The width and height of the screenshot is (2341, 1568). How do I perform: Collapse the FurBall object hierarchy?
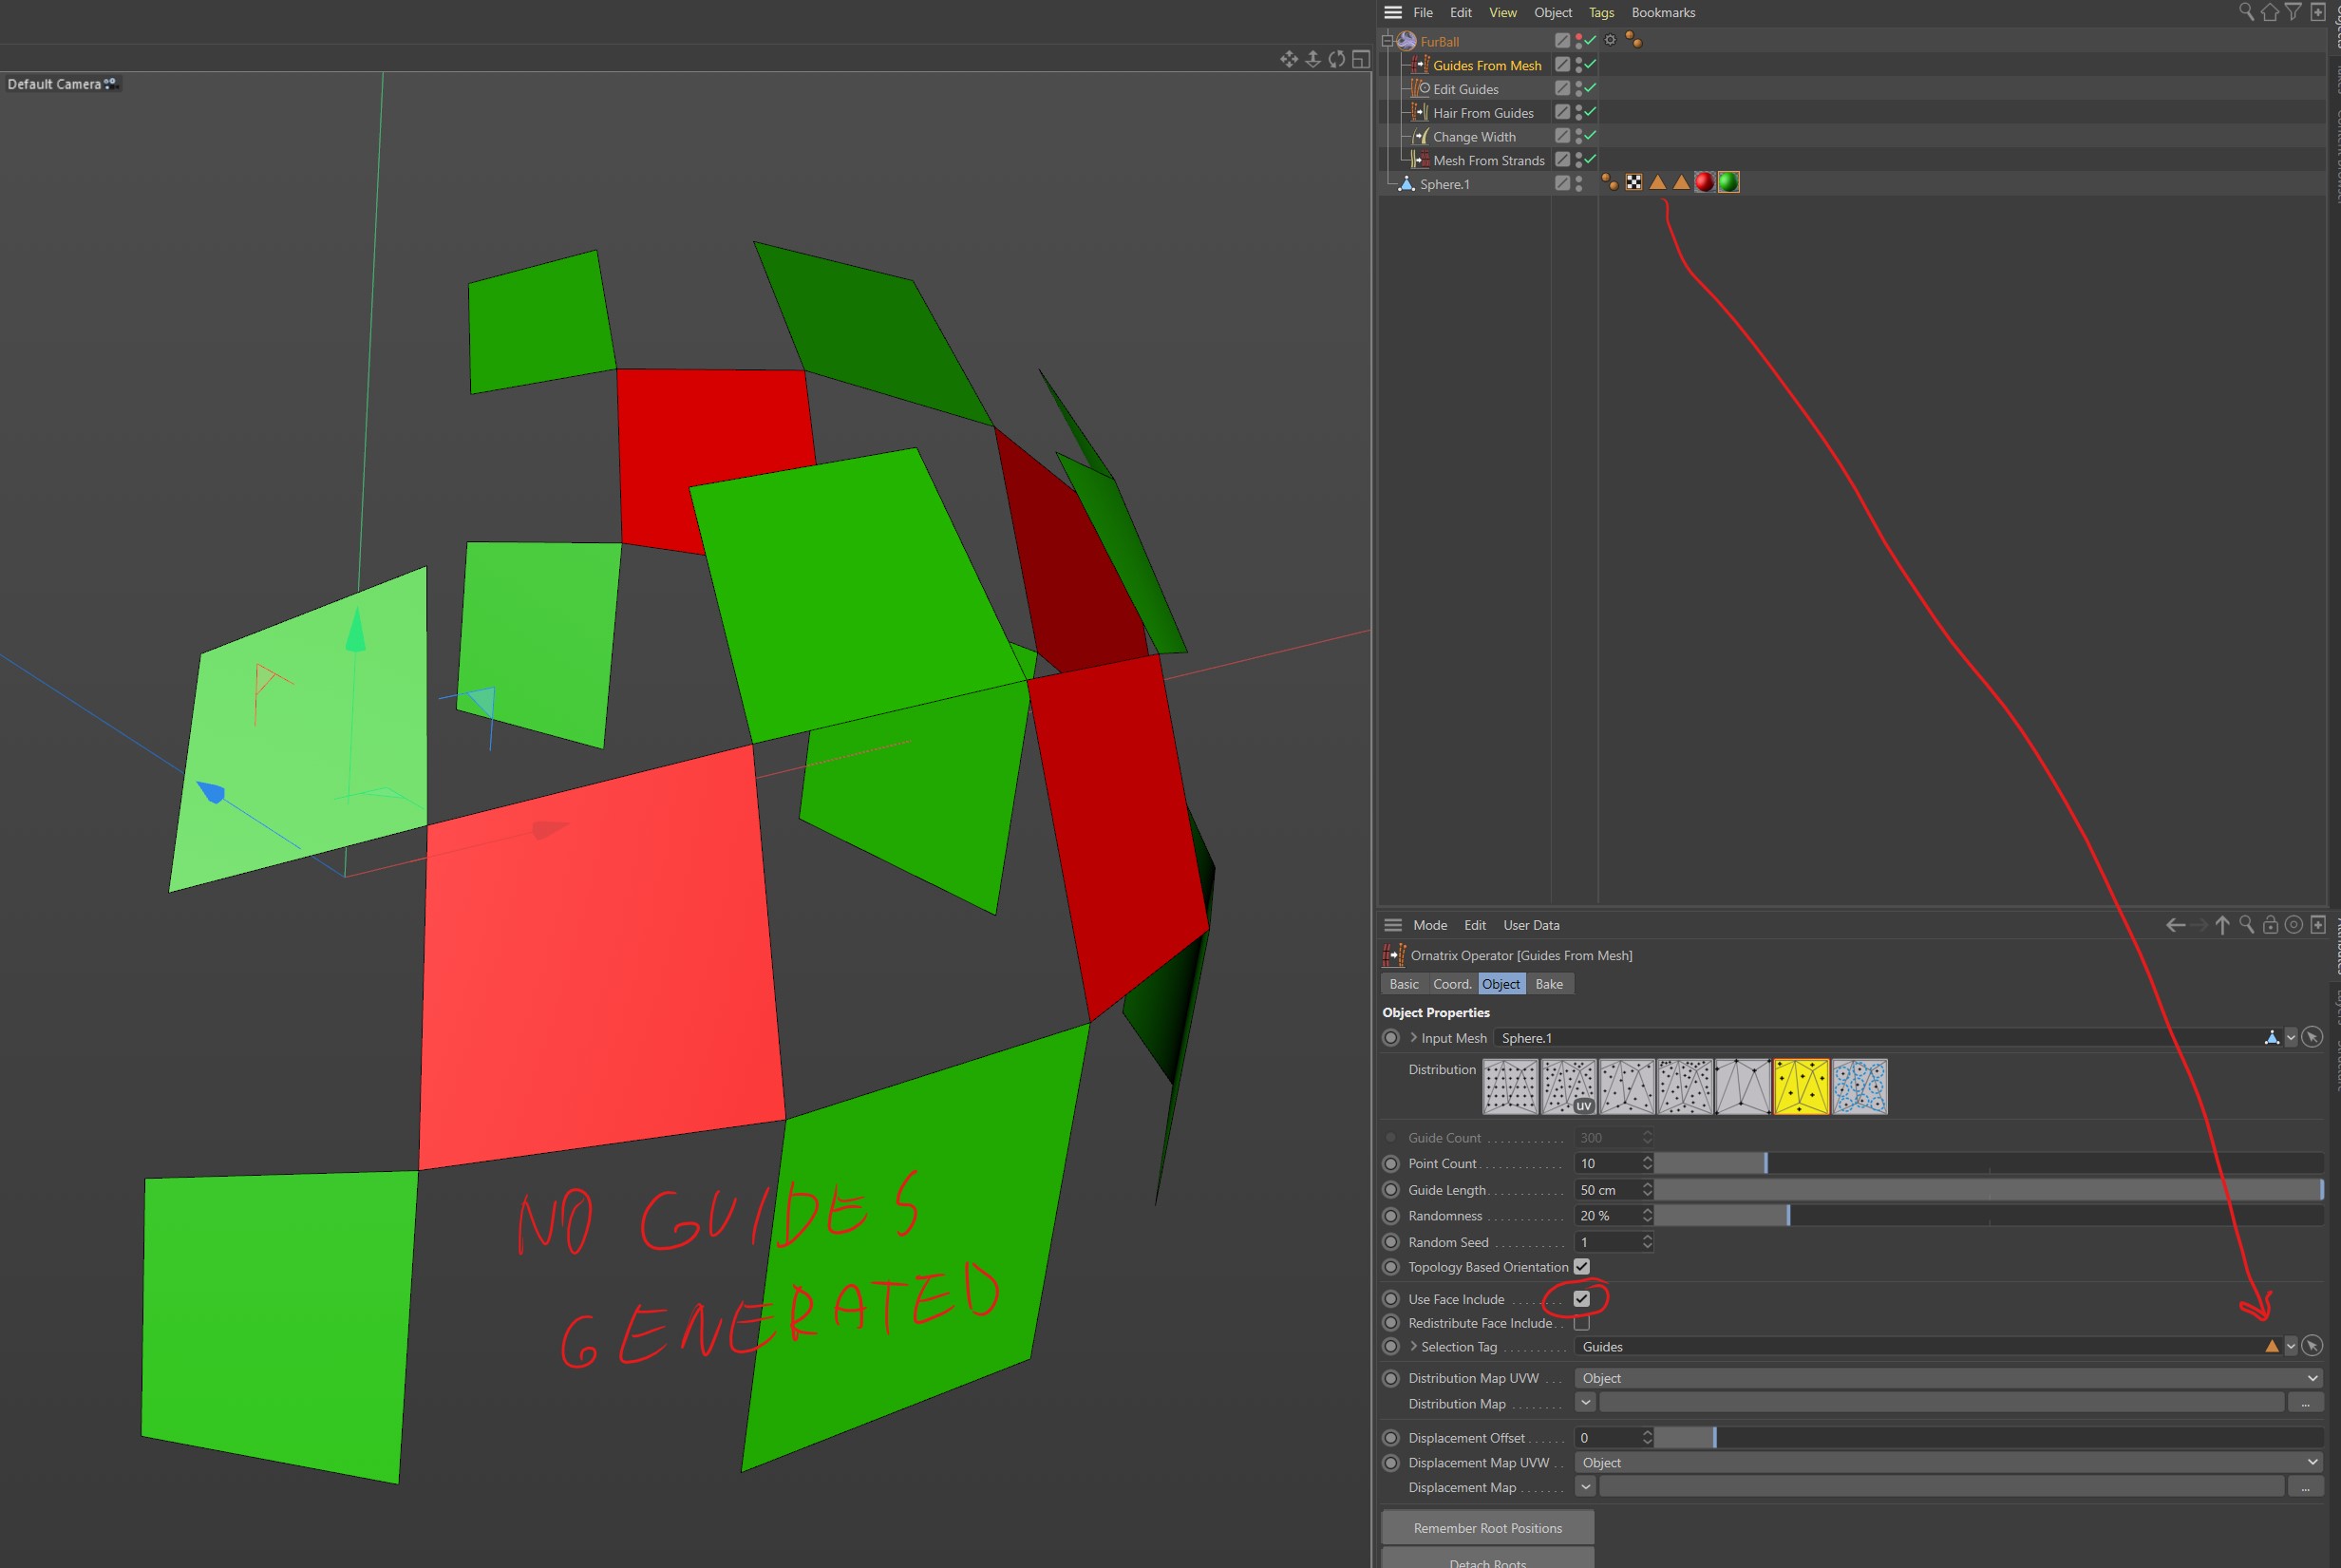click(1387, 41)
